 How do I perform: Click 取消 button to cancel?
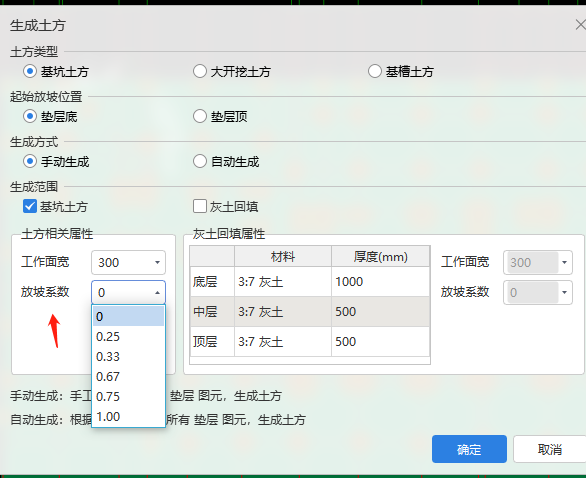point(549,449)
